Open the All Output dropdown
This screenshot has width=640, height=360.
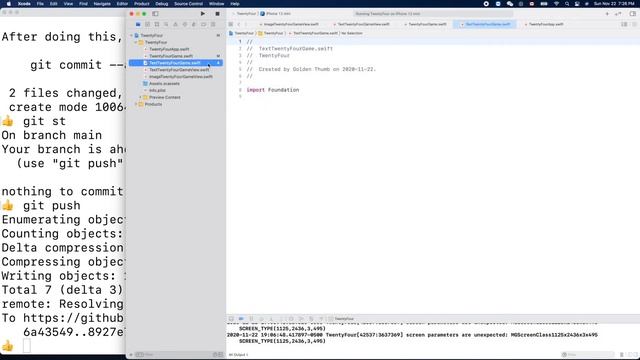238,355
